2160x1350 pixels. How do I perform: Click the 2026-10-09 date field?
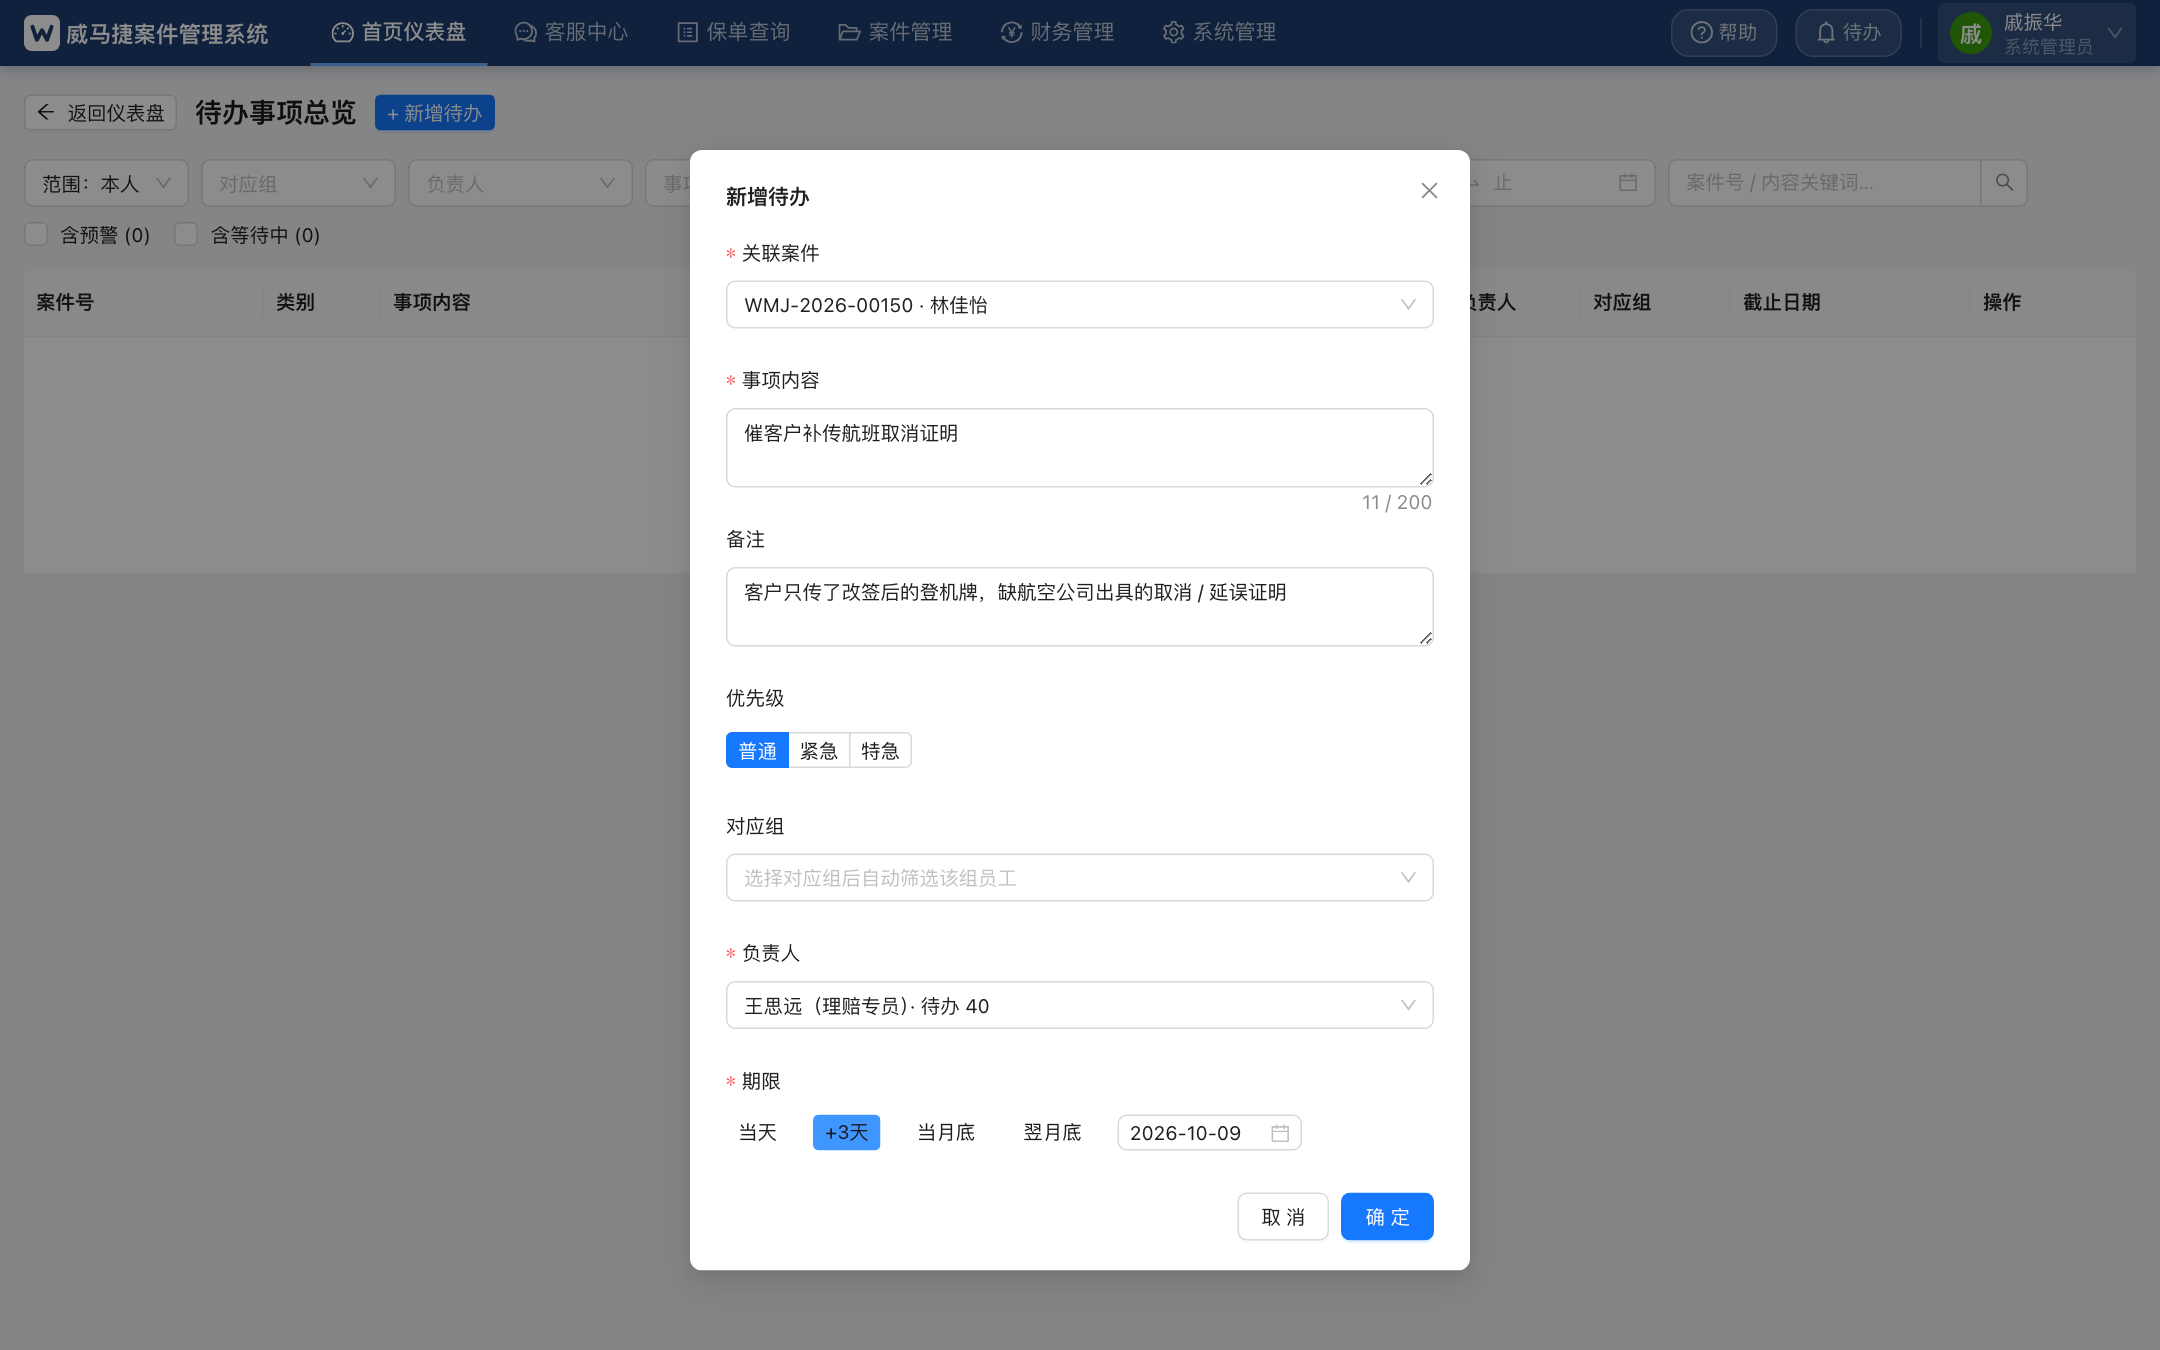point(1209,1133)
